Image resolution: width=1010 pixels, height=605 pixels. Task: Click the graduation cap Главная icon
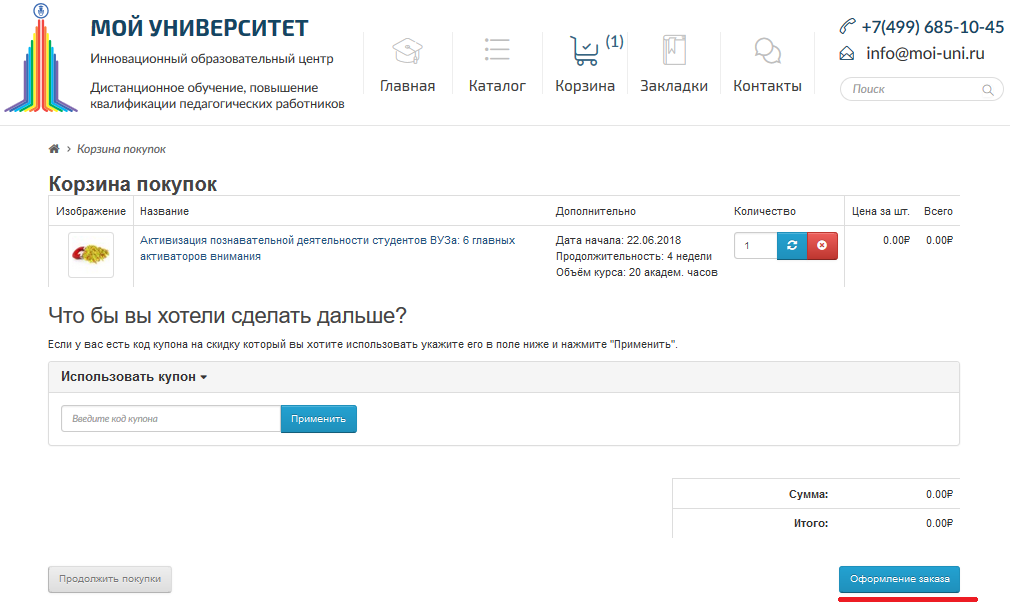click(407, 51)
